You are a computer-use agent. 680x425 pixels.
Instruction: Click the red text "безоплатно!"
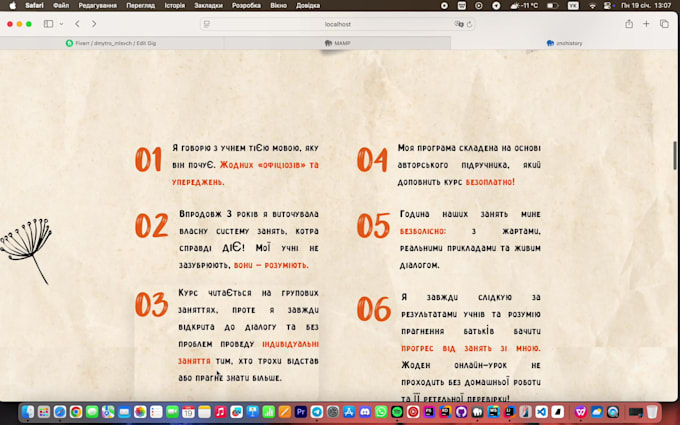pyautogui.click(x=490, y=182)
